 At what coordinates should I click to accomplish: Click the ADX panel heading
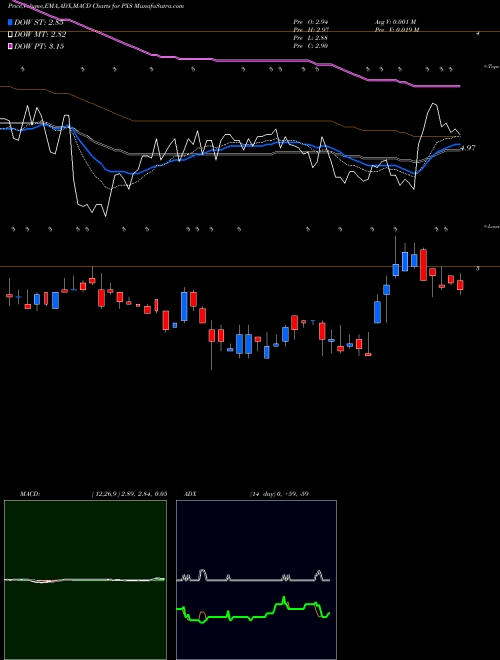click(x=191, y=494)
